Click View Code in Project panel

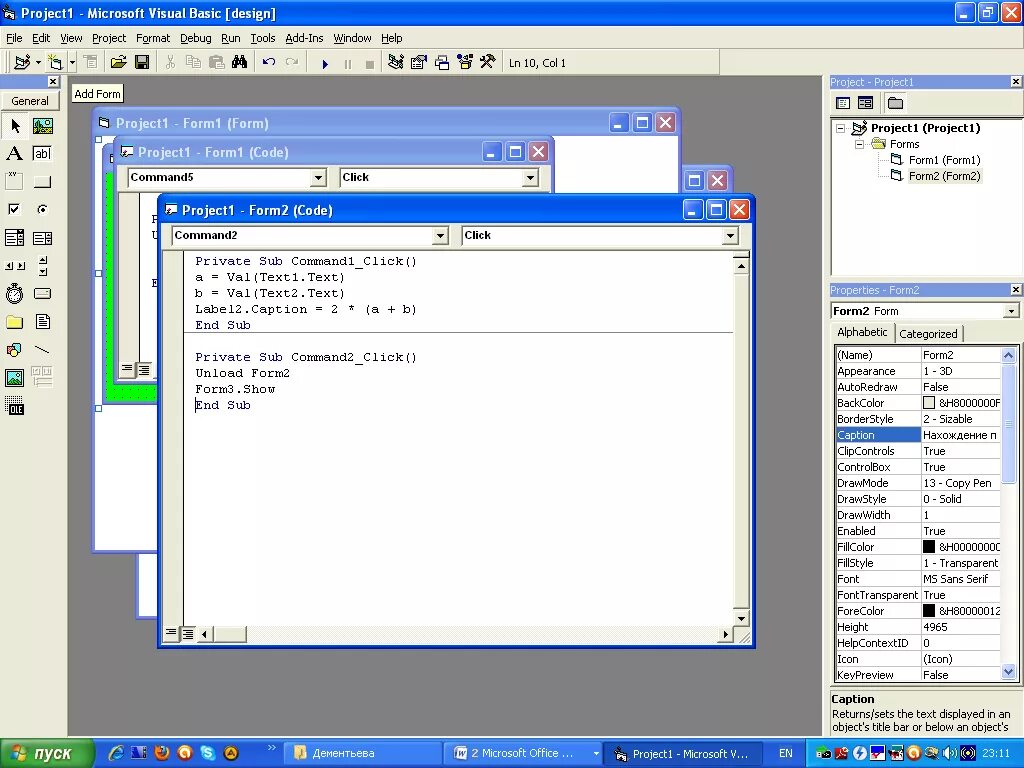click(843, 103)
